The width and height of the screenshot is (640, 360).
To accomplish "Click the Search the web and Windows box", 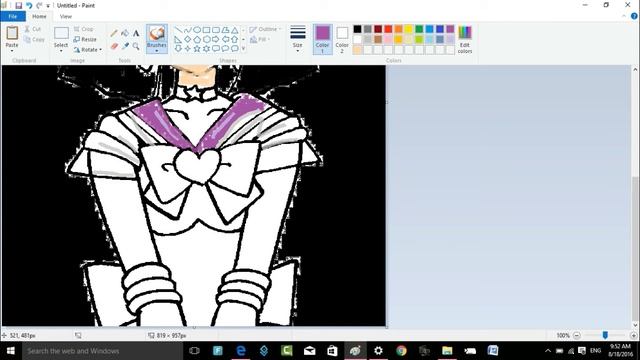I will pyautogui.click(x=102, y=351).
